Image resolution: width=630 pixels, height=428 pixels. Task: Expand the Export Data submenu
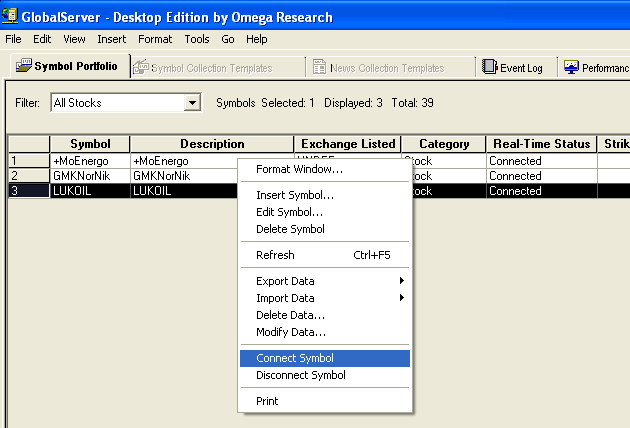(x=325, y=281)
